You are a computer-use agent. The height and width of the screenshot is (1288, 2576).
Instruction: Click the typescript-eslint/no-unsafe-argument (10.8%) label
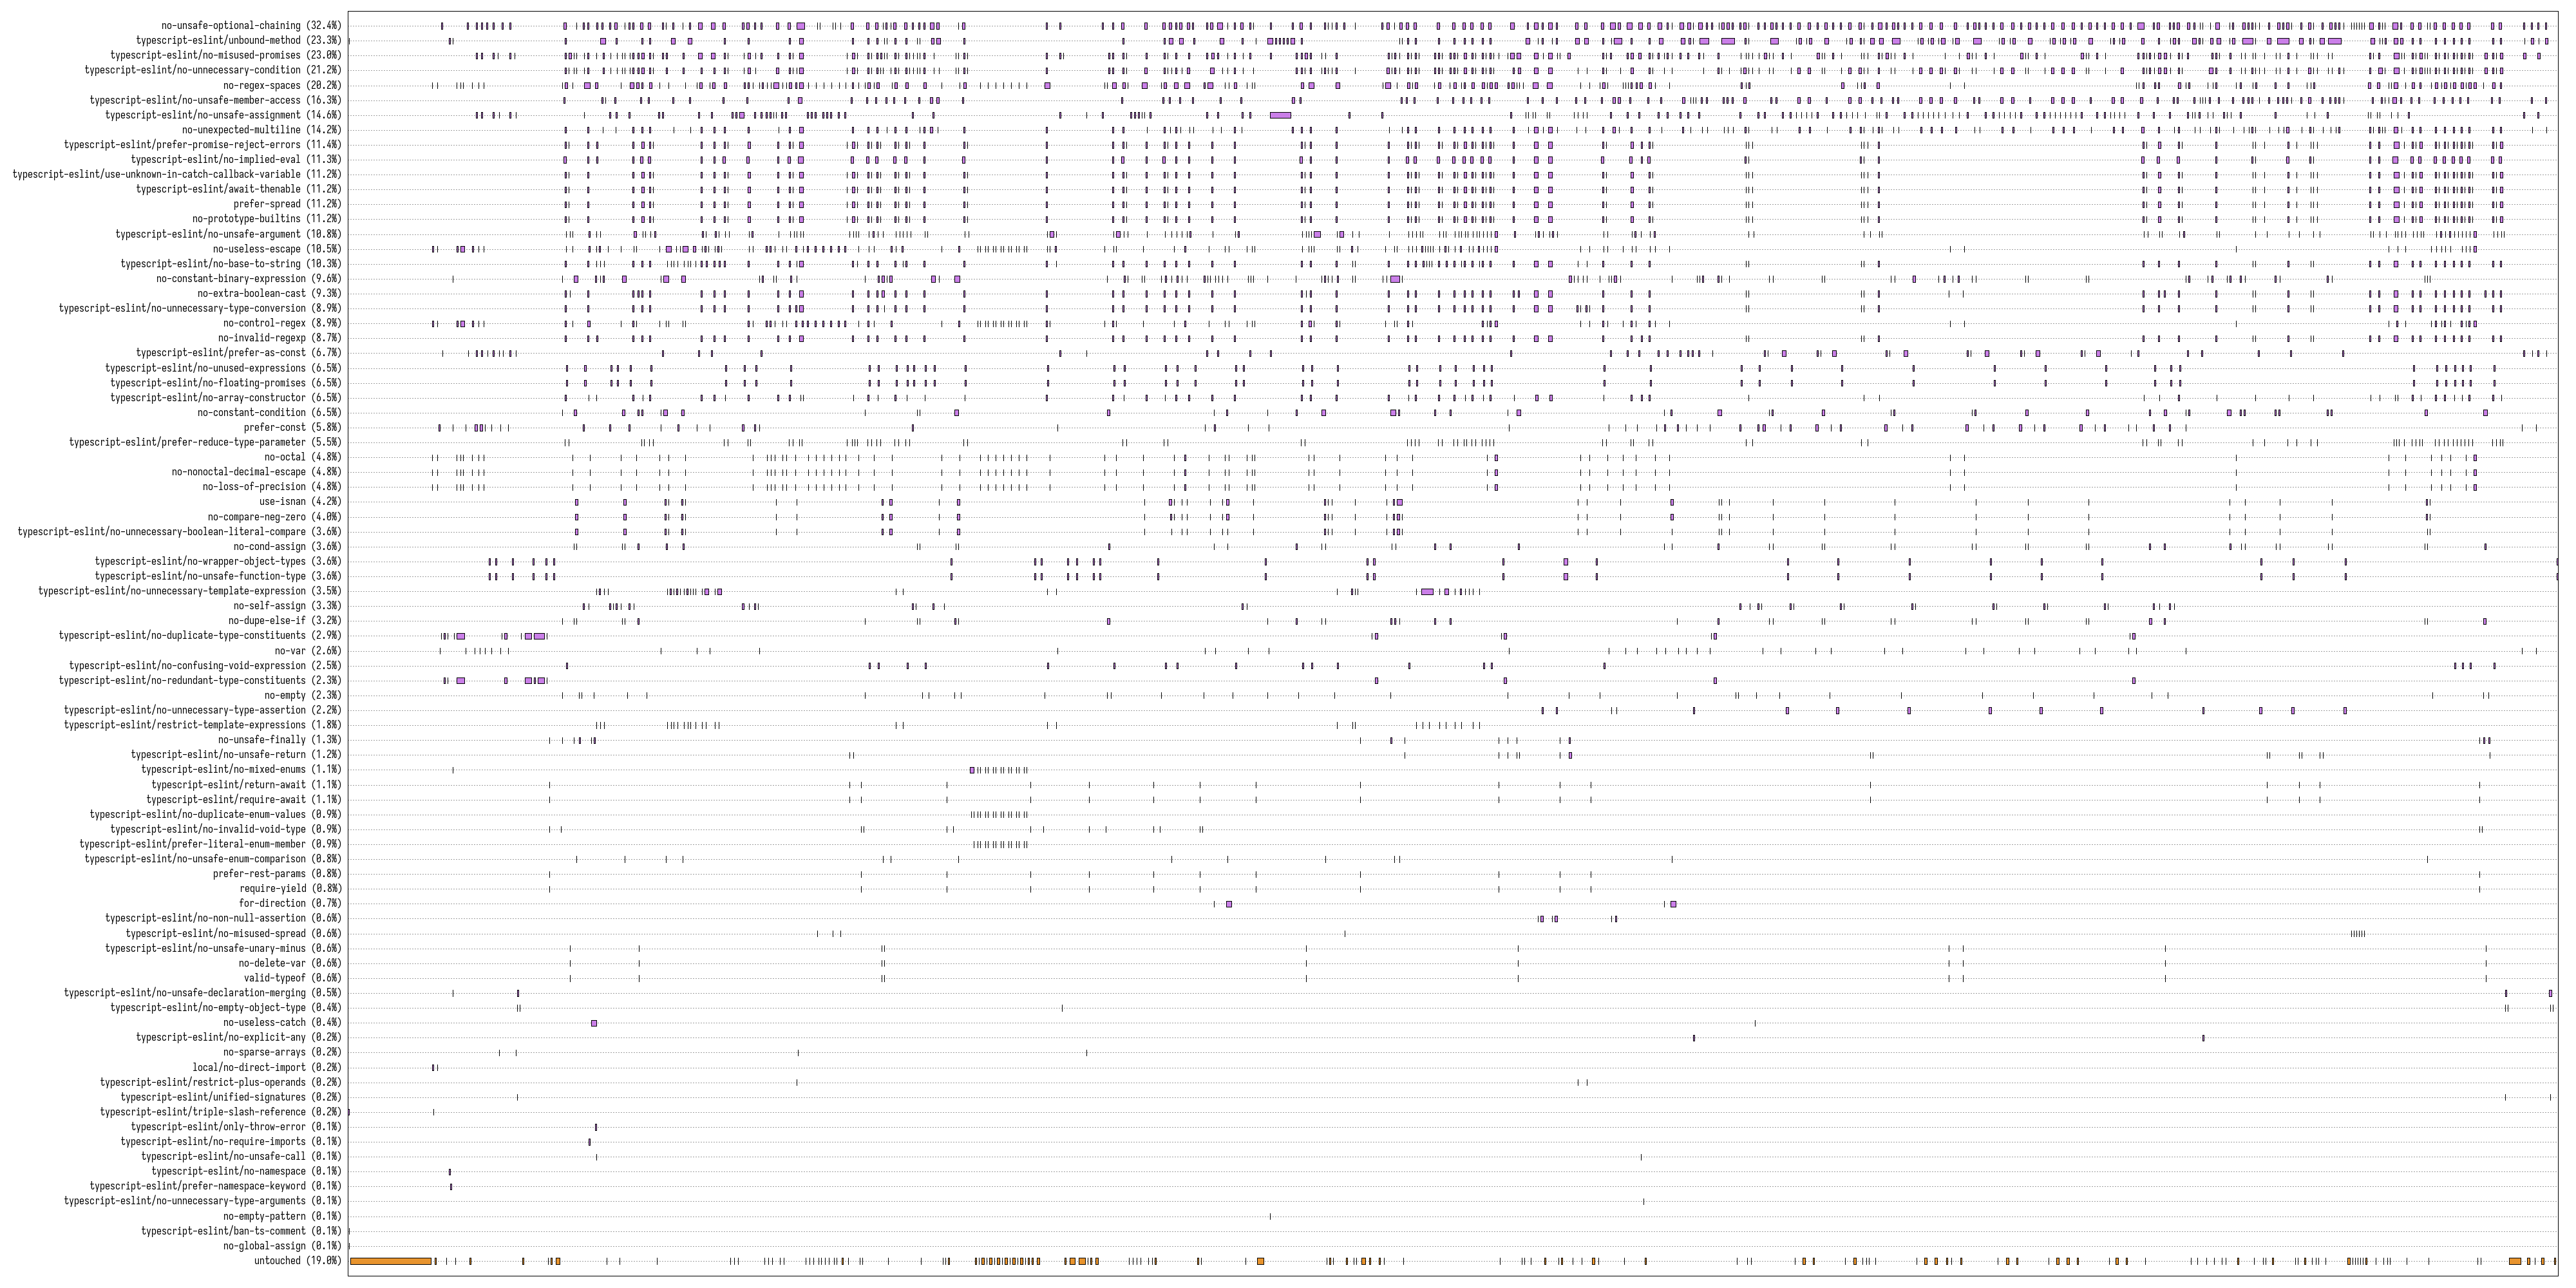pyautogui.click(x=228, y=234)
